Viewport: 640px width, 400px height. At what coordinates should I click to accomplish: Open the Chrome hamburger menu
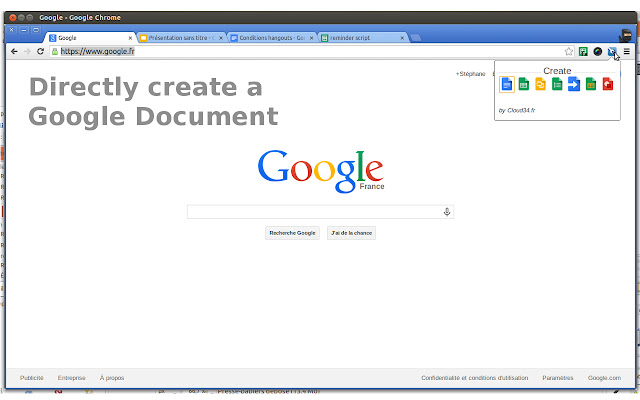click(627, 51)
